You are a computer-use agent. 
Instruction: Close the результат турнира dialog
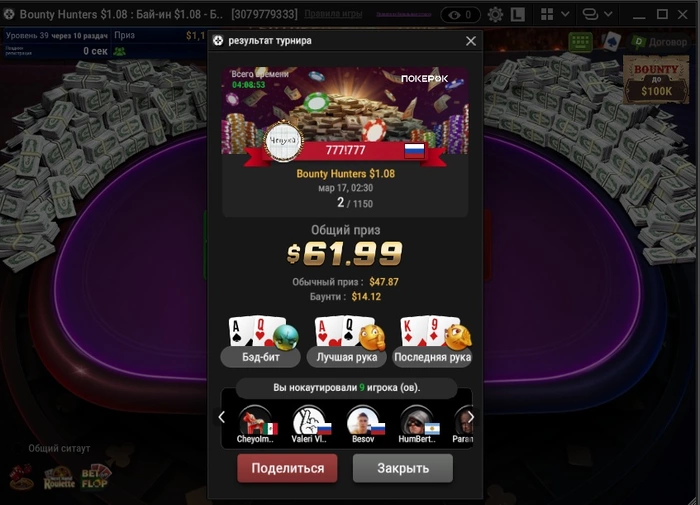click(471, 41)
